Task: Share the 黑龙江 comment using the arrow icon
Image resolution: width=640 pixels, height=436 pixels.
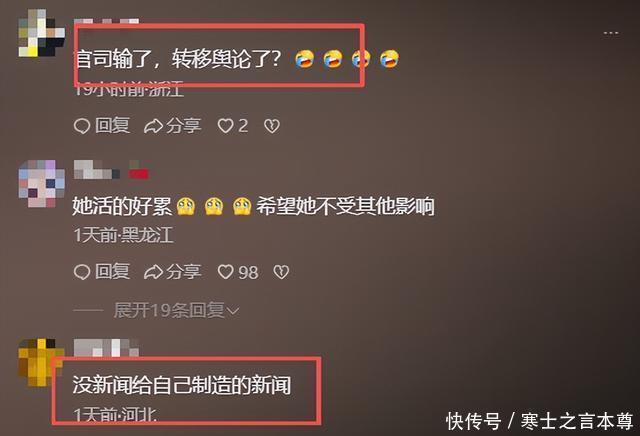Action: click(x=153, y=272)
